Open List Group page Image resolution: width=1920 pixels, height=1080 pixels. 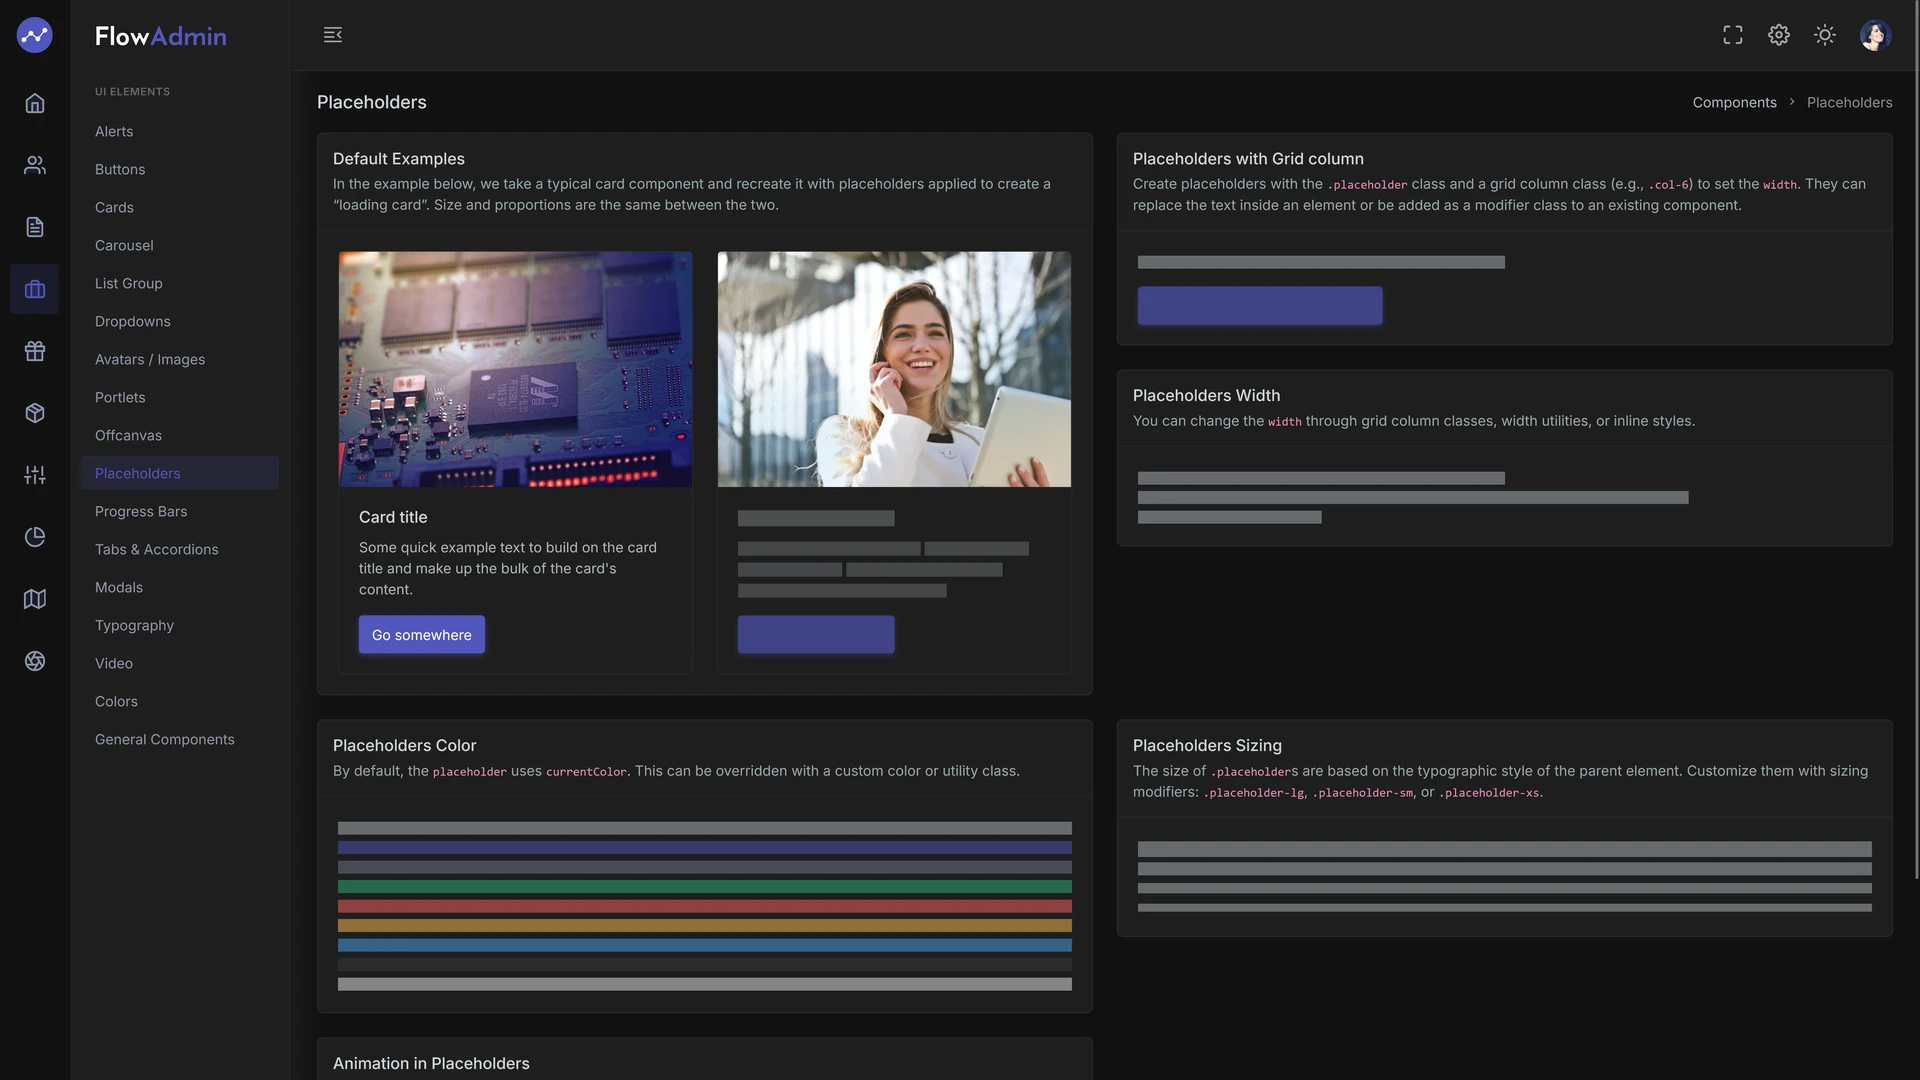tap(129, 283)
